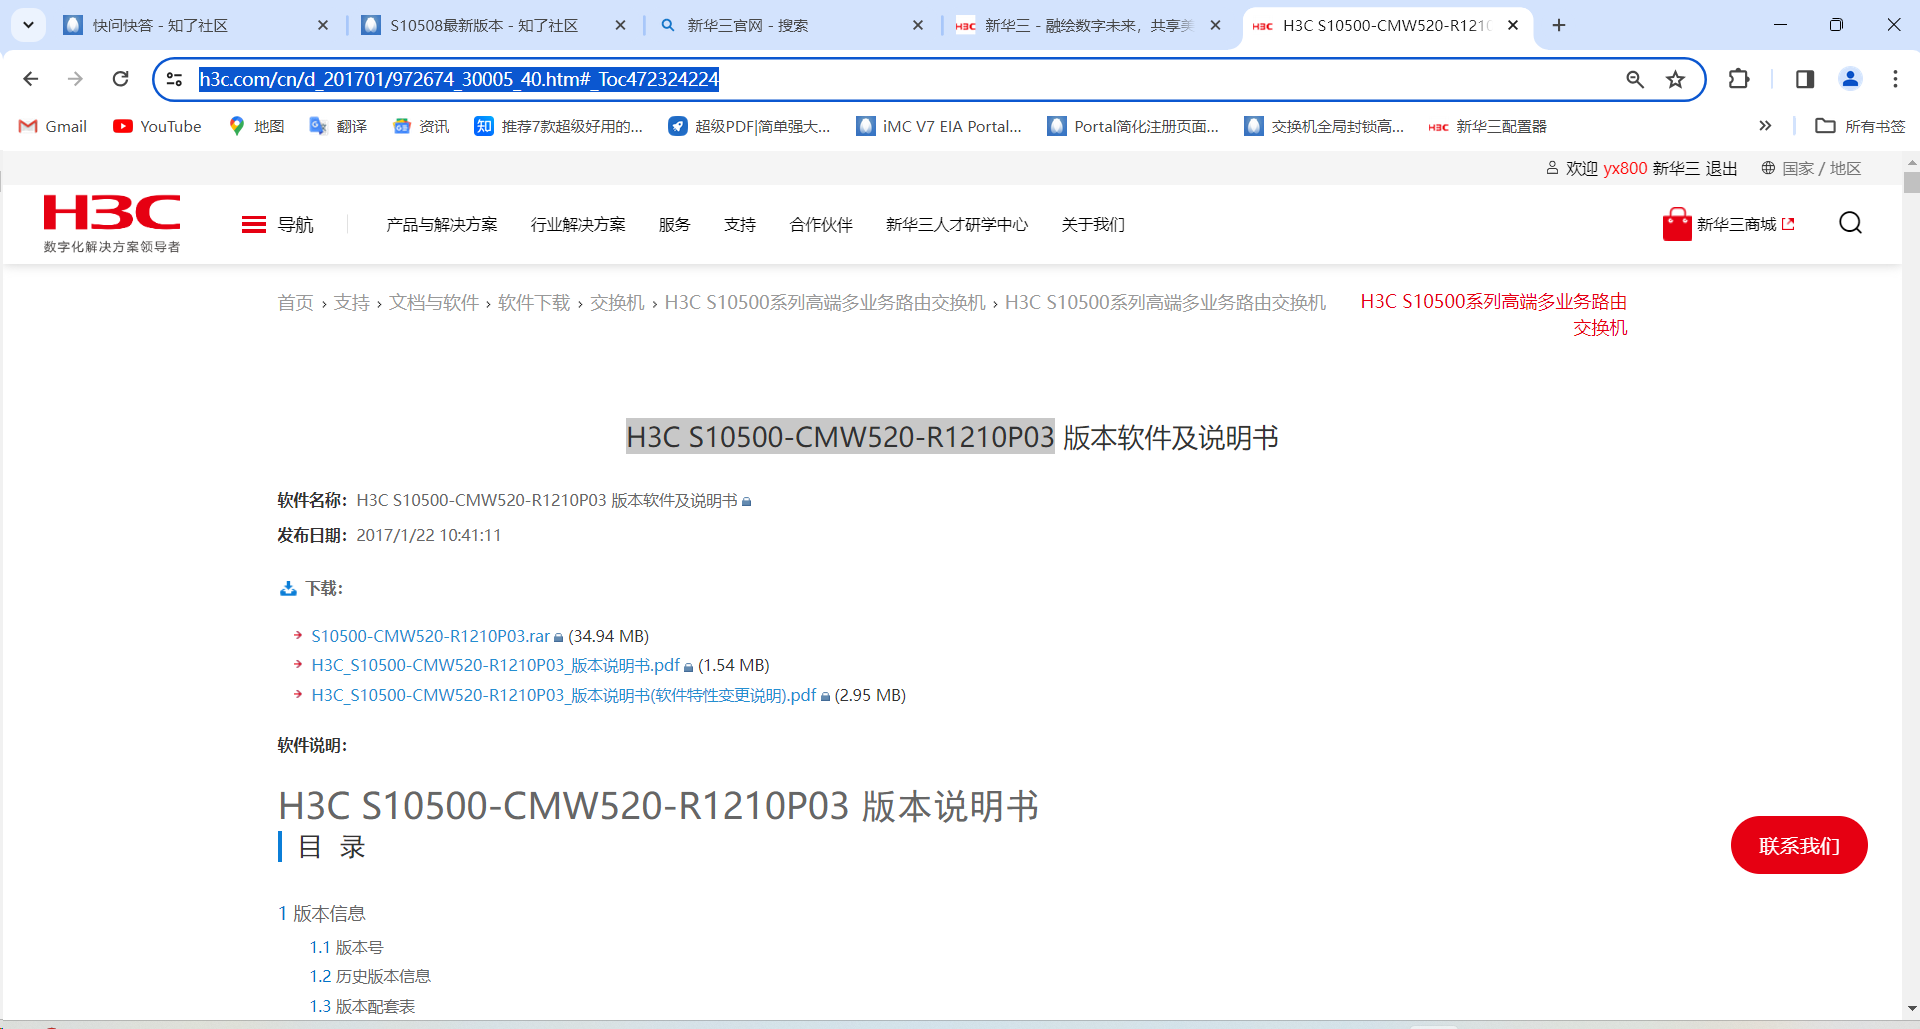Screen dimensions: 1920x1029
Task: Open the 关于我们 menu
Action: tap(1093, 225)
